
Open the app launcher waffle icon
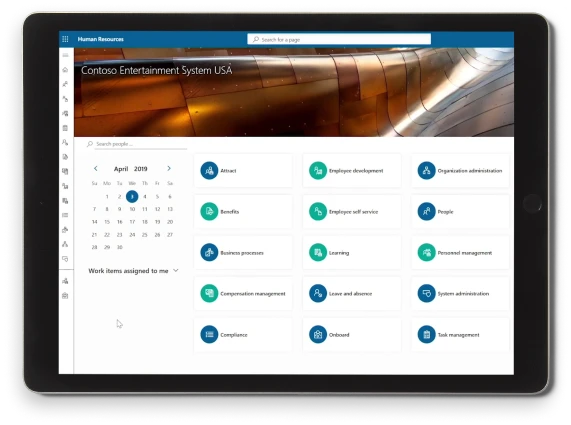65,39
